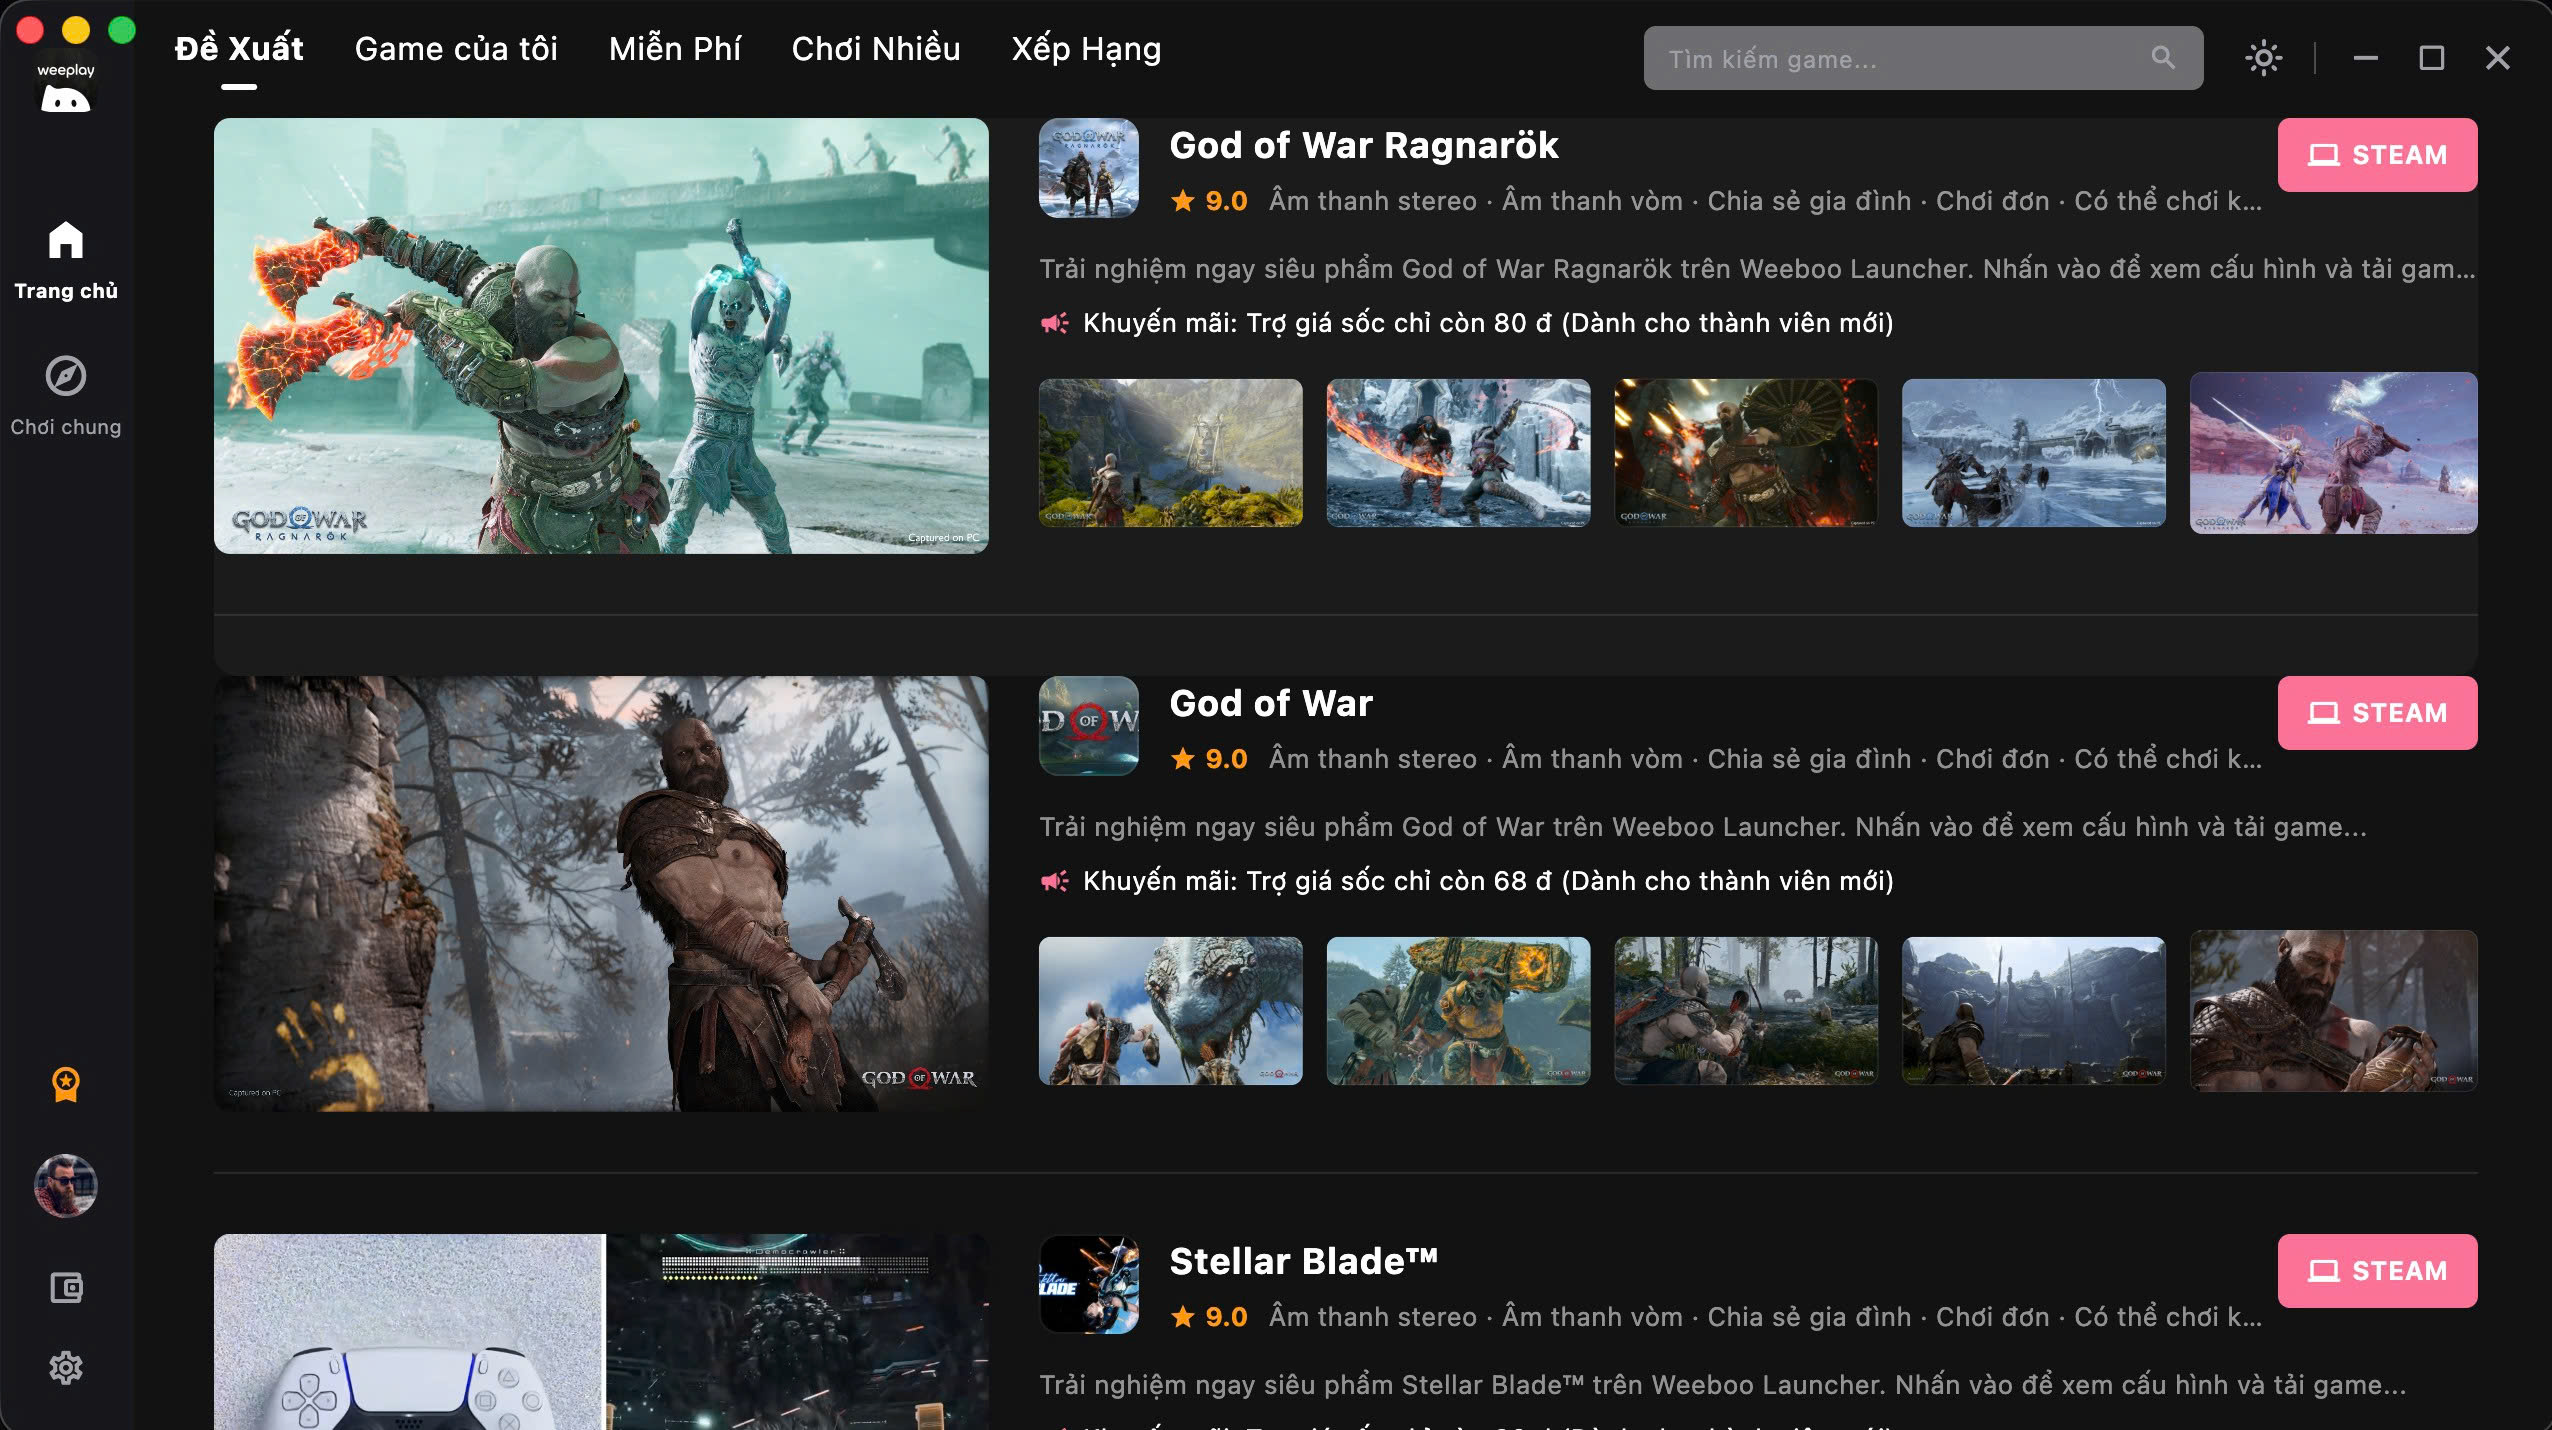
Task: Open the Miễn Phí tab
Action: (675, 48)
